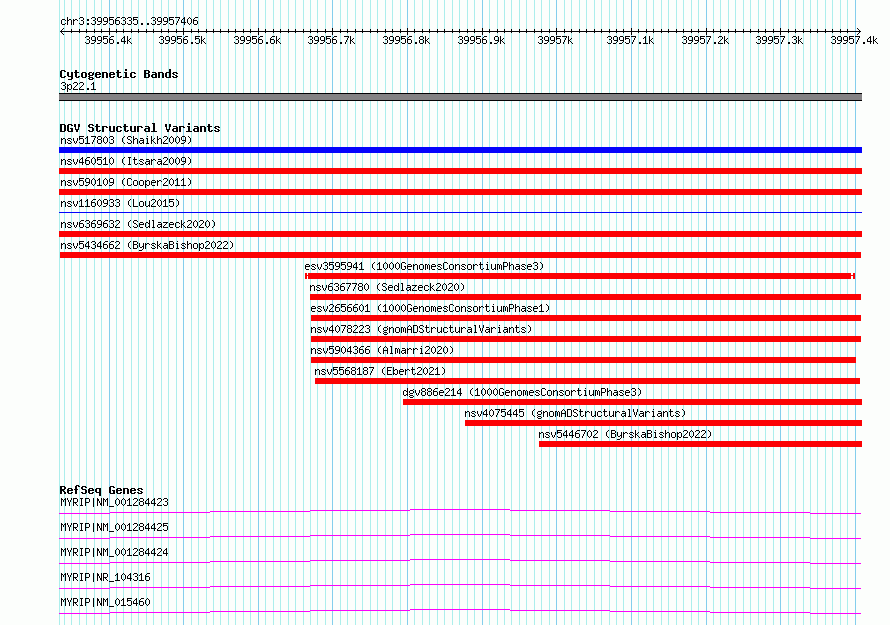The height and width of the screenshot is (625, 890).
Task: Select the red nsv590109 variant bar
Action: [x=460, y=192]
